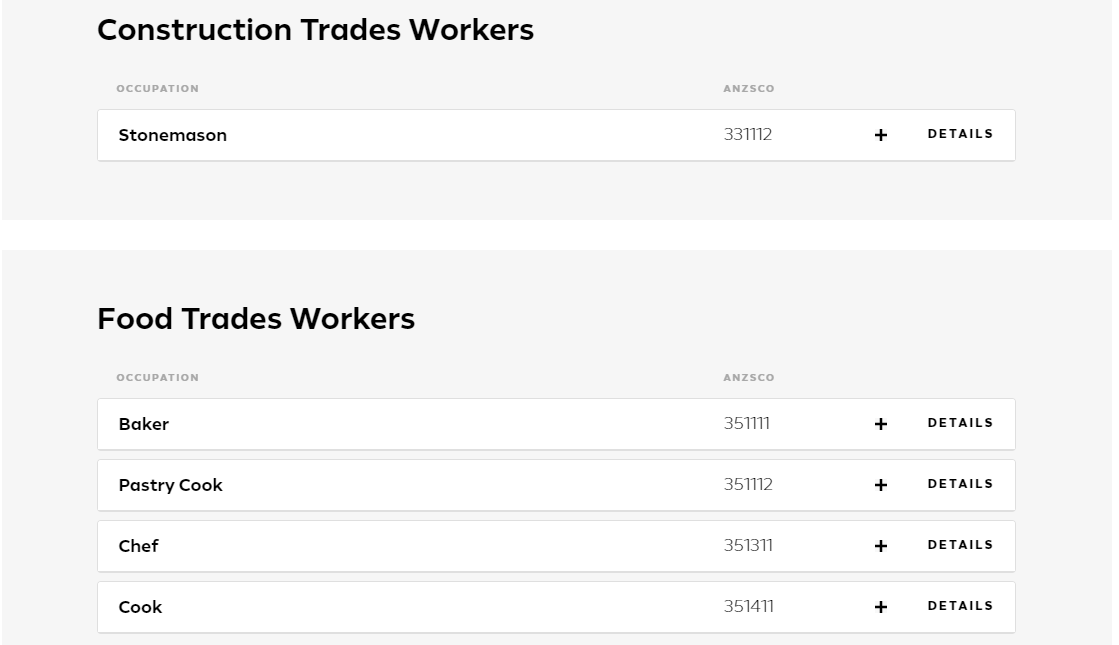The width and height of the screenshot is (1119, 645).
Task: Expand the Stonemason row plus icon
Action: 881,135
